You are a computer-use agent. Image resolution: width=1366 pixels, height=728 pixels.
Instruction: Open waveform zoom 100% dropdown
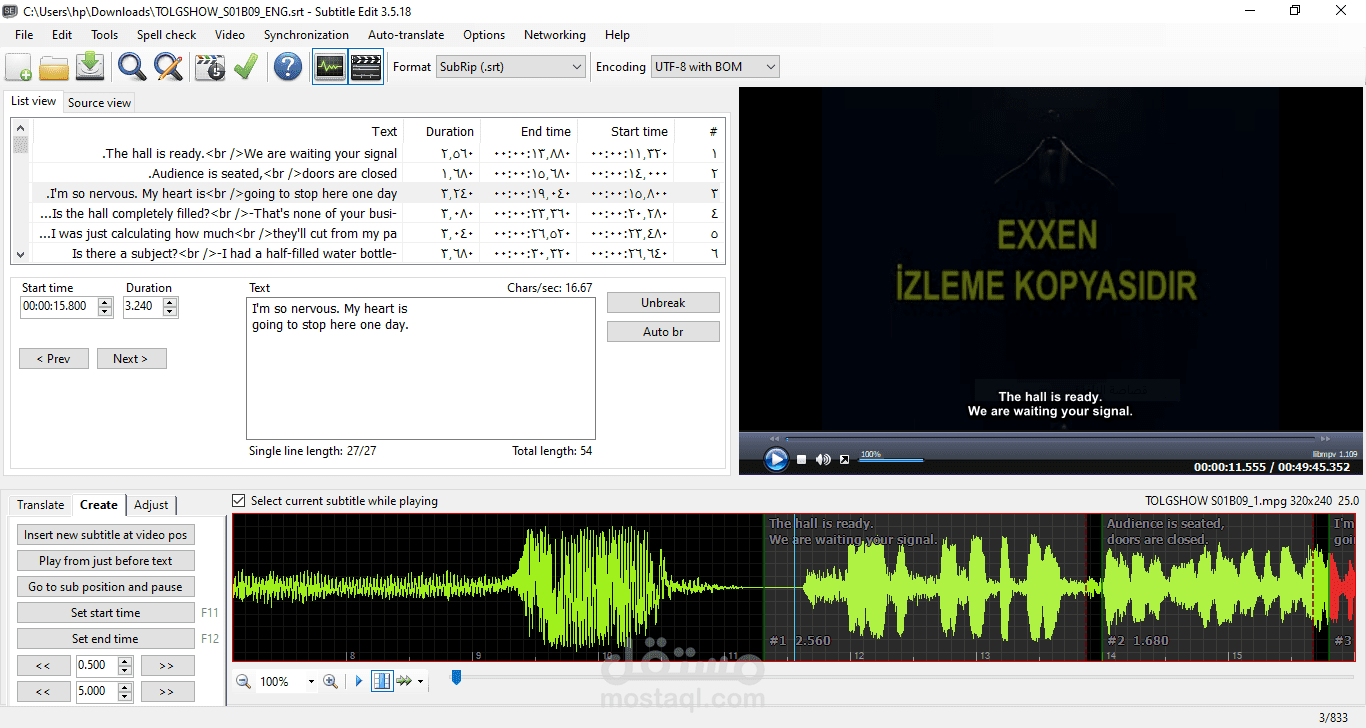tap(311, 682)
